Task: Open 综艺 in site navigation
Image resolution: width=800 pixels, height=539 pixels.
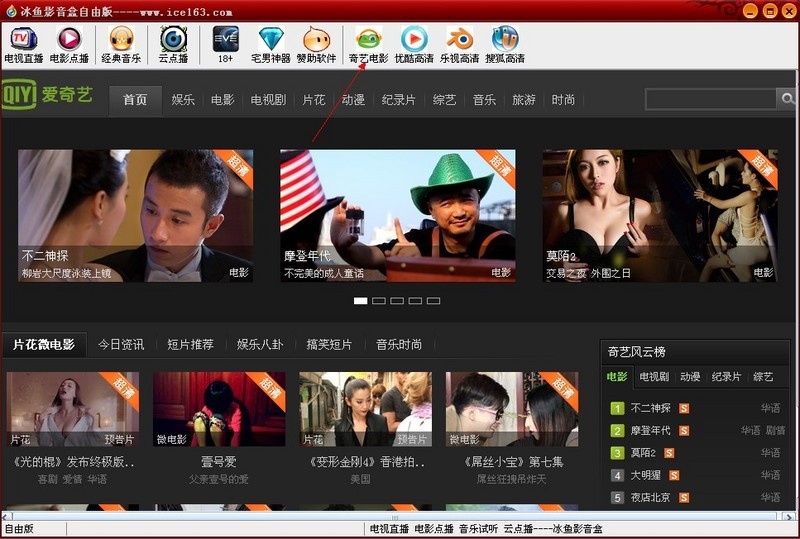Action: (x=444, y=100)
